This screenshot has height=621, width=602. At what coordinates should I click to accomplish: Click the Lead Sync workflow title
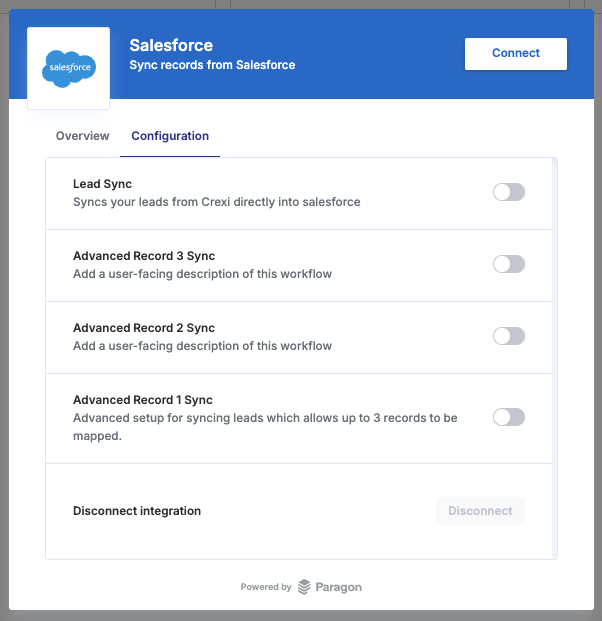(102, 184)
